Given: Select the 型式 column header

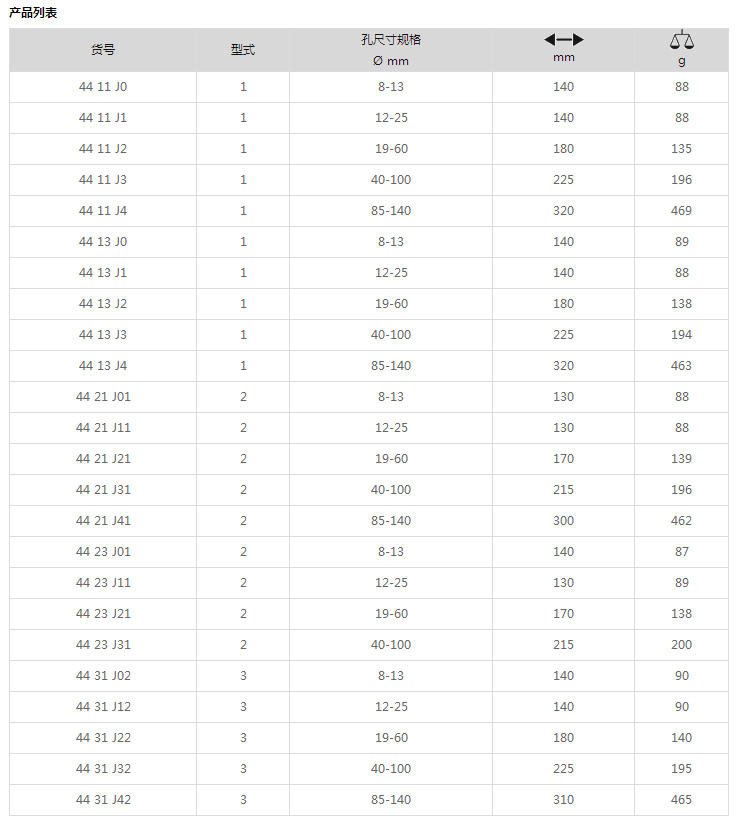Looking at the screenshot, I should [x=243, y=50].
